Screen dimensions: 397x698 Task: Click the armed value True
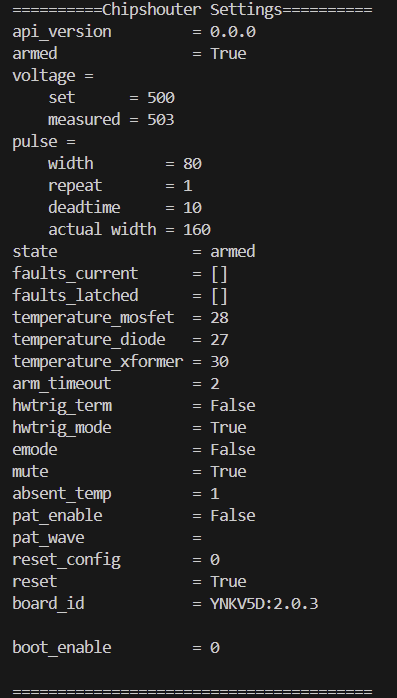click(x=228, y=53)
